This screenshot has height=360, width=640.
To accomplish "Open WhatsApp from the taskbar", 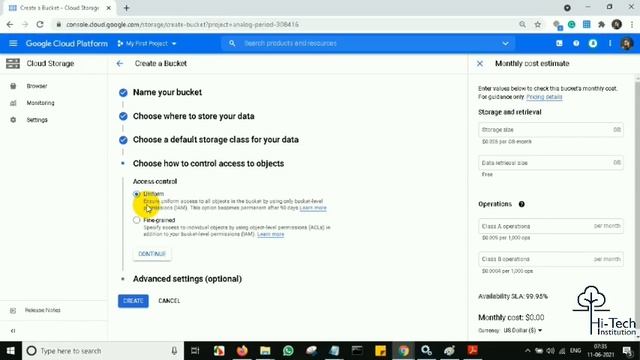I will click(288, 351).
